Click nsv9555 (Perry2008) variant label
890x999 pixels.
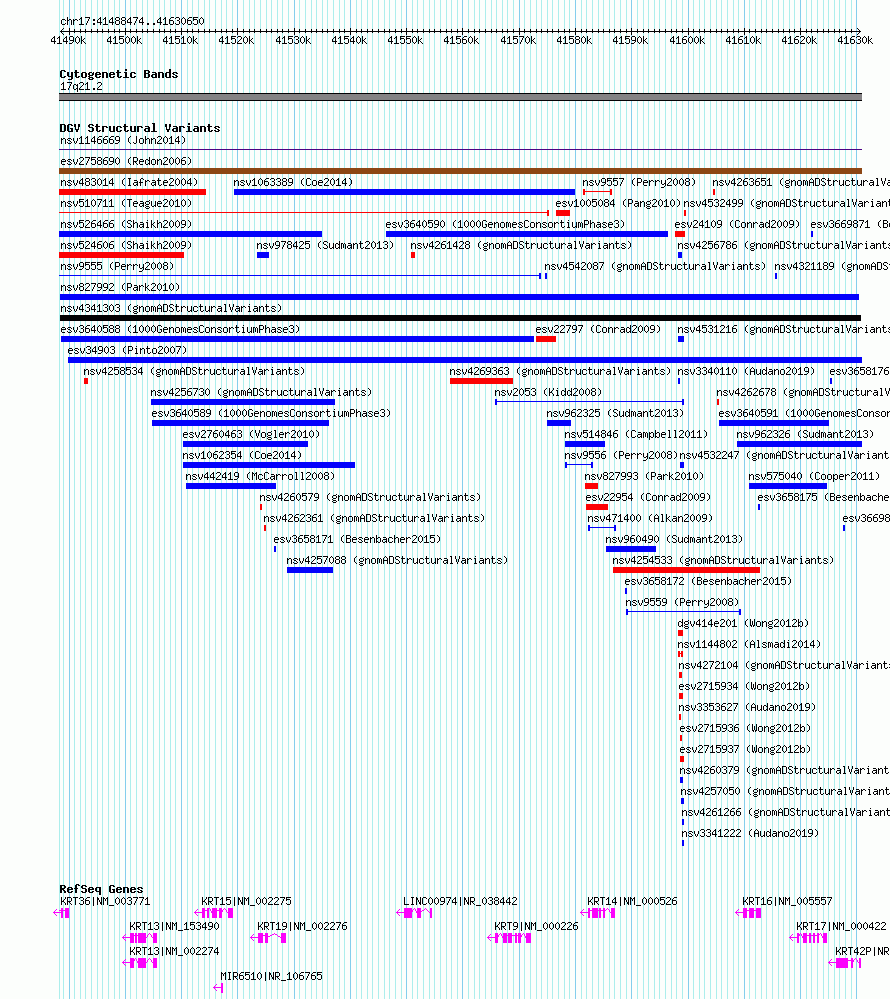click(117, 266)
